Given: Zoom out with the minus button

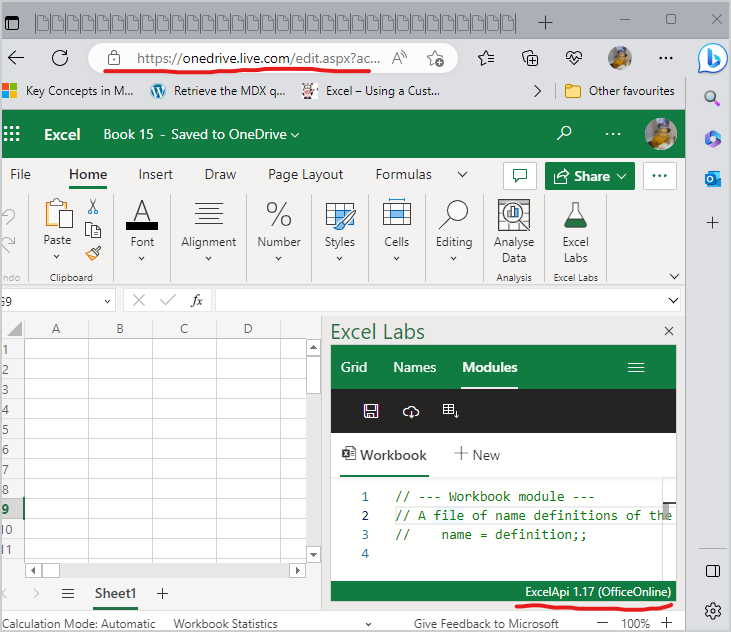Looking at the screenshot, I should (x=603, y=623).
